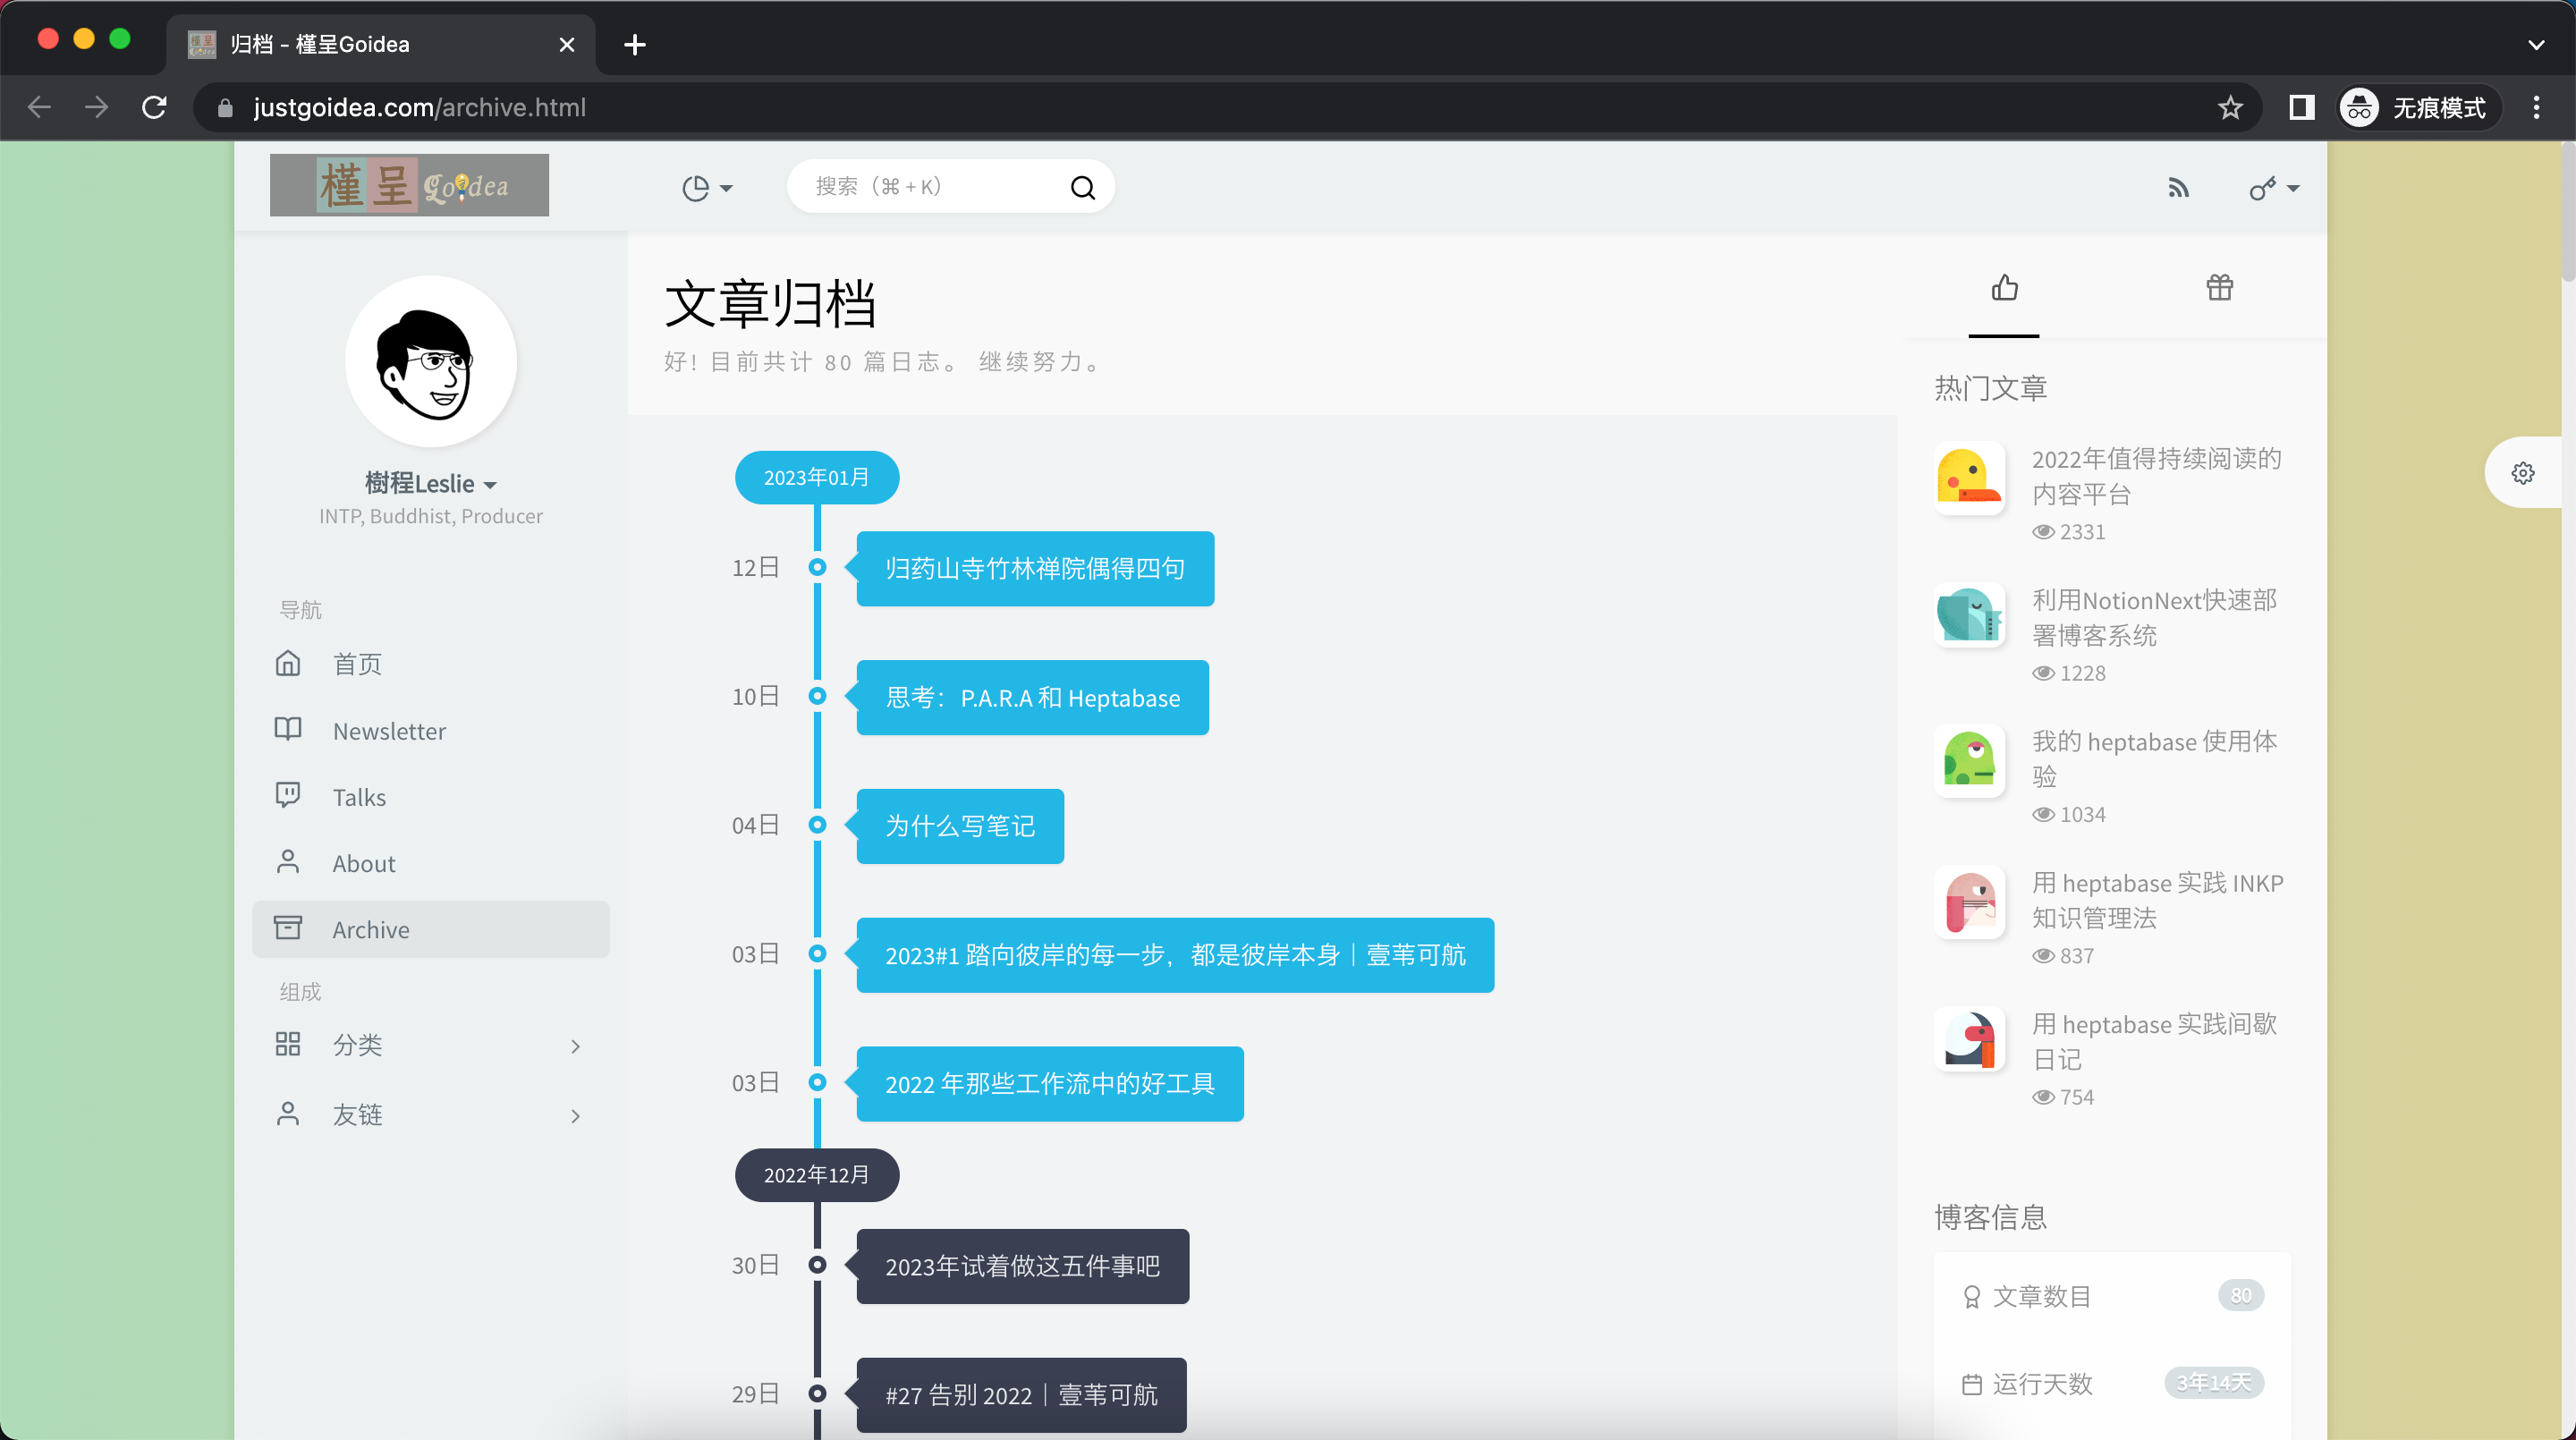This screenshot has width=2576, height=1440.
Task: Click the 文章数目 80 badge
Action: (x=2240, y=1296)
